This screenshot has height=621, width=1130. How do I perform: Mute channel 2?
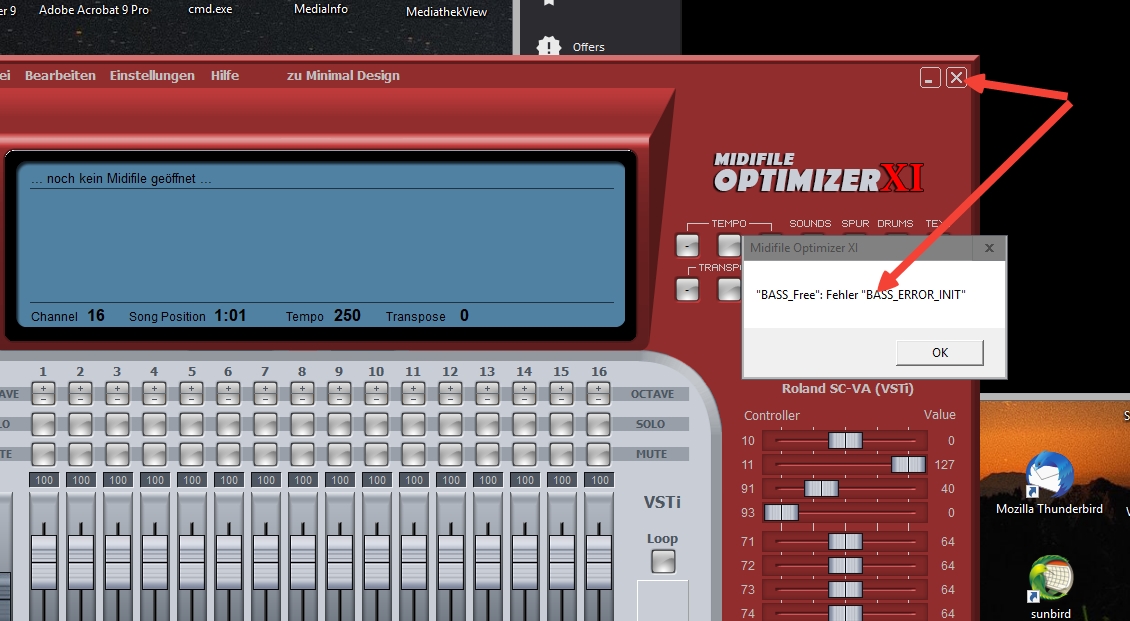coord(80,455)
